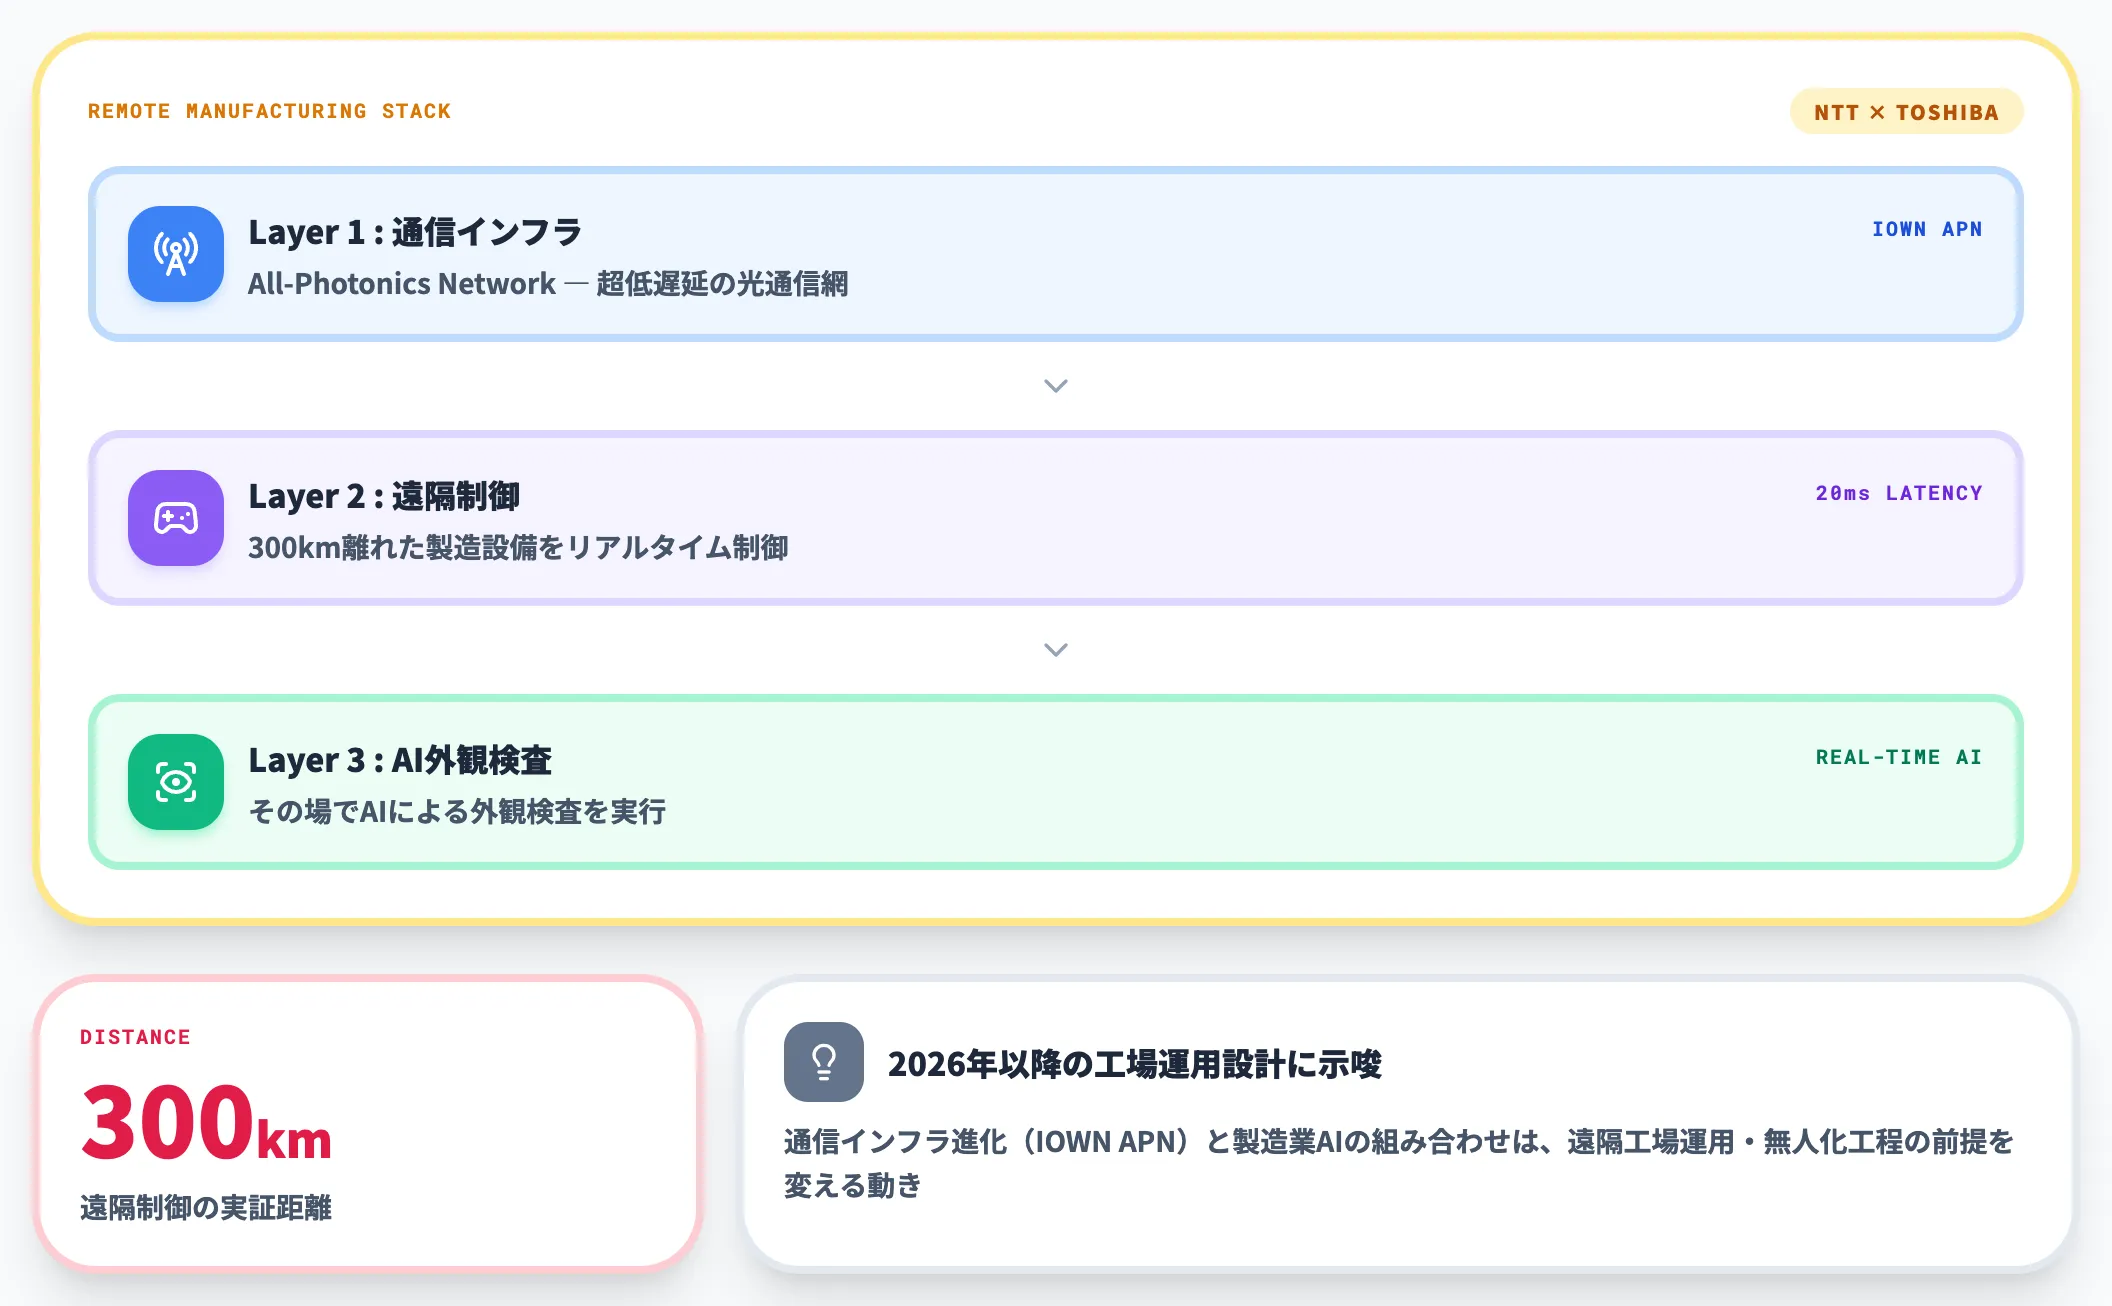Click the Layer 3 eye scan icon
Screen dimensions: 2112x1306
176,782
